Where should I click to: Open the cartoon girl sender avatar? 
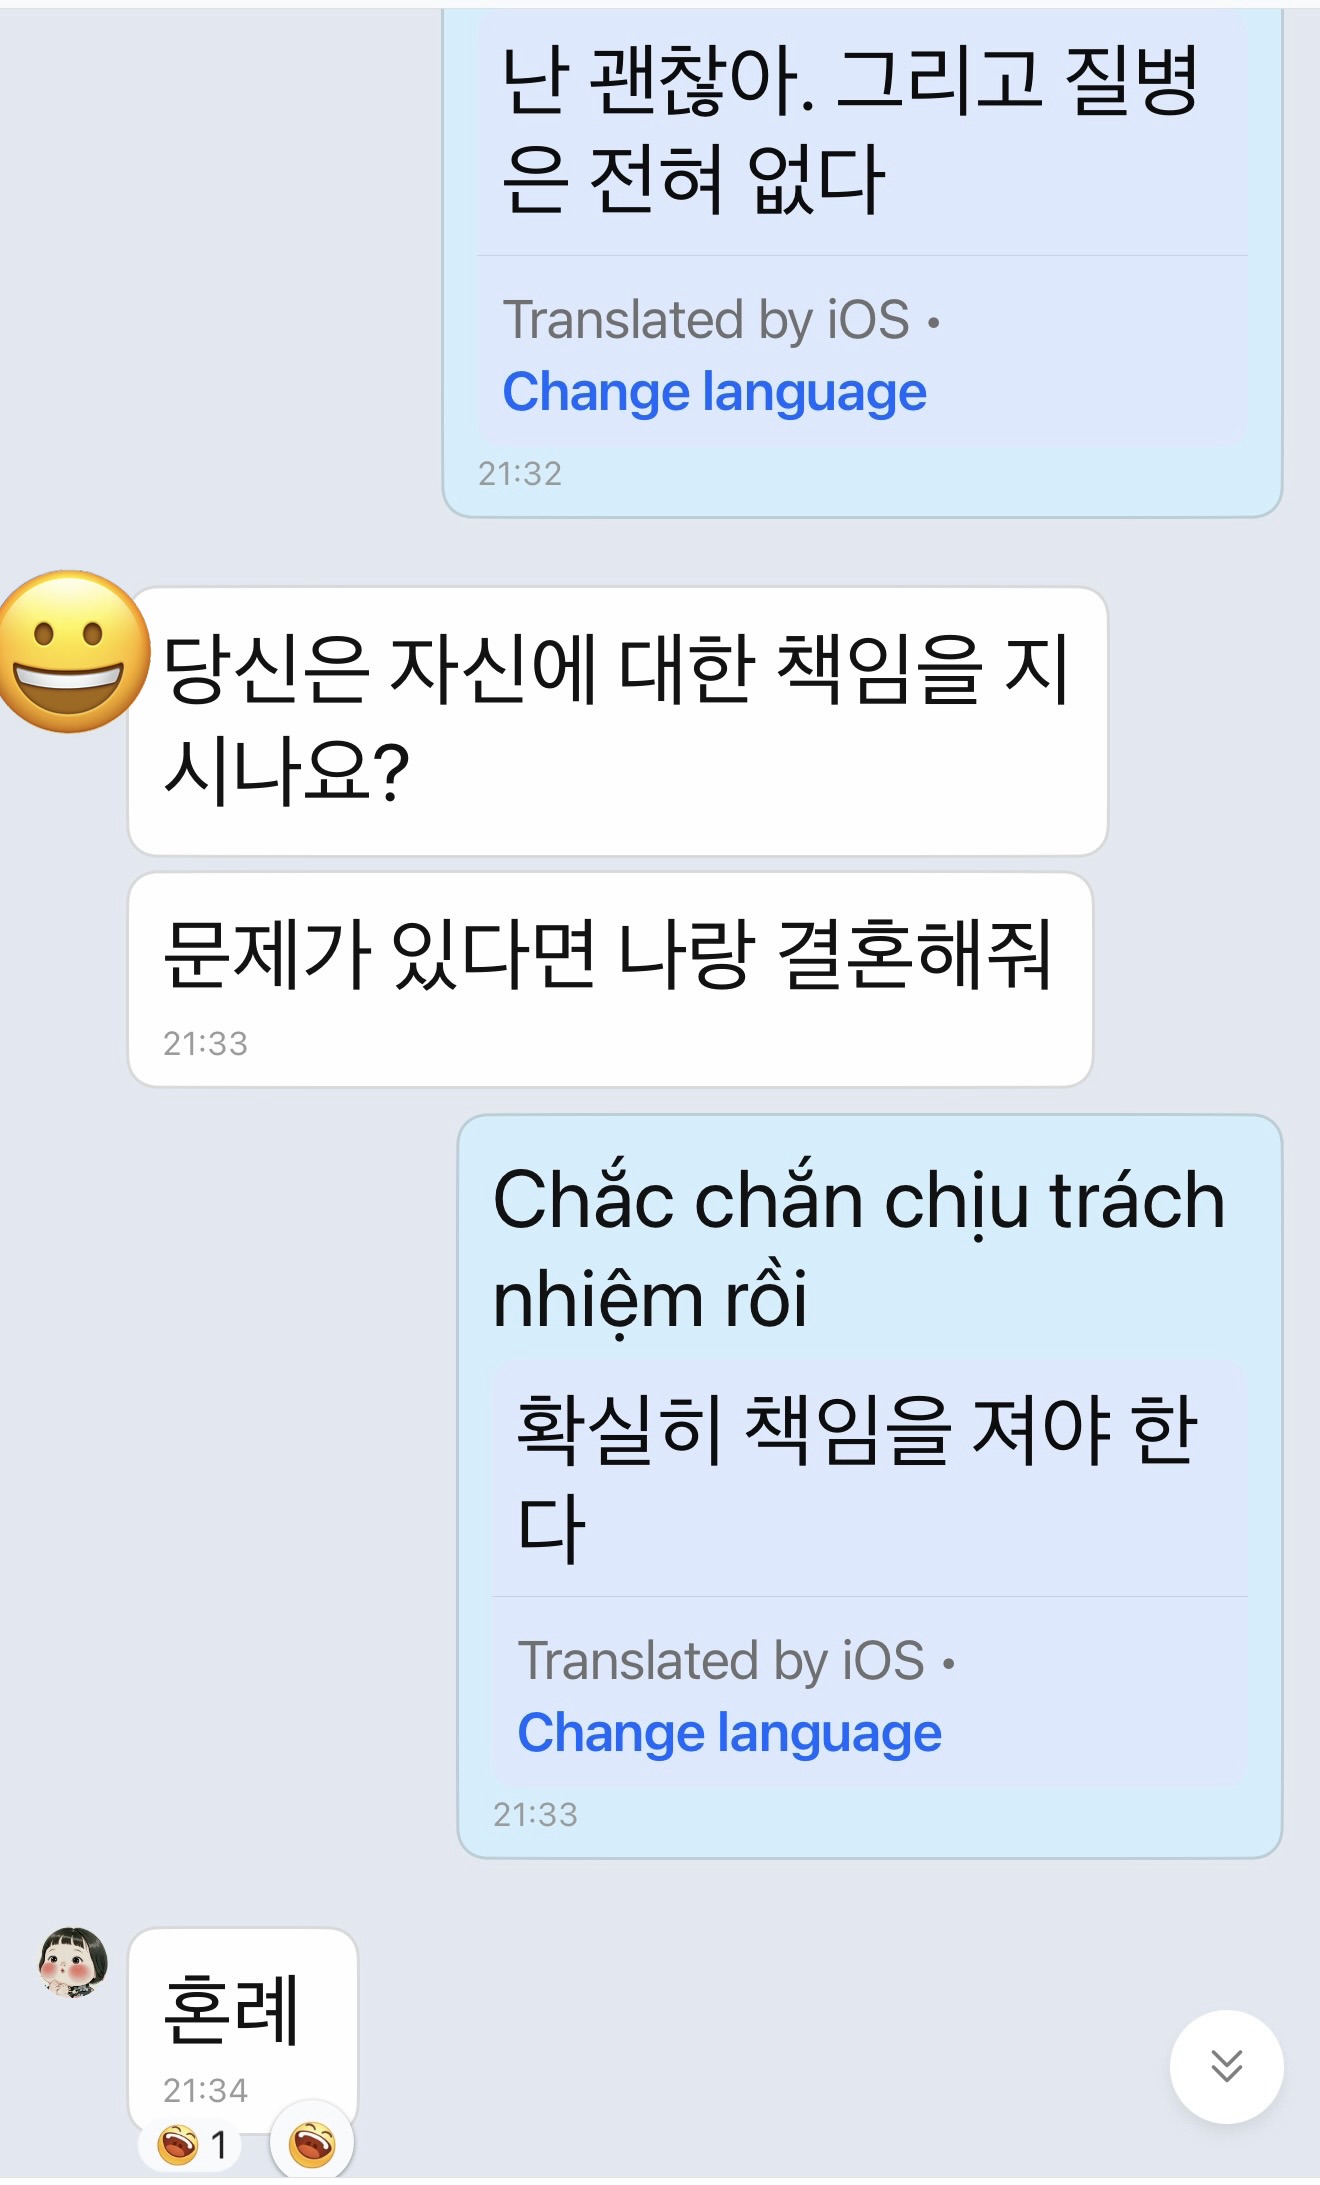(73, 1963)
